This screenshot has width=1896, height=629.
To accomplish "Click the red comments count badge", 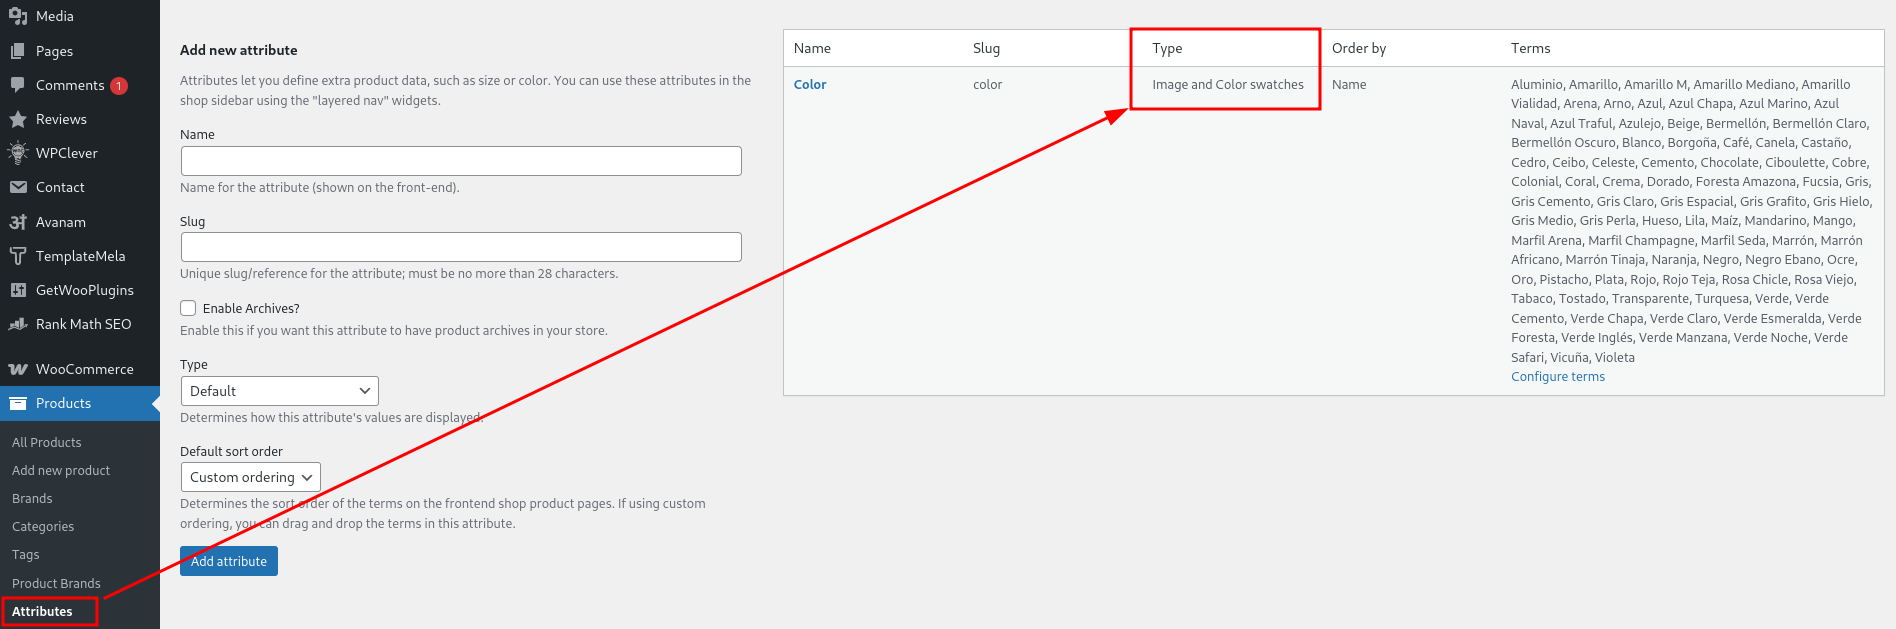I will coord(119,86).
